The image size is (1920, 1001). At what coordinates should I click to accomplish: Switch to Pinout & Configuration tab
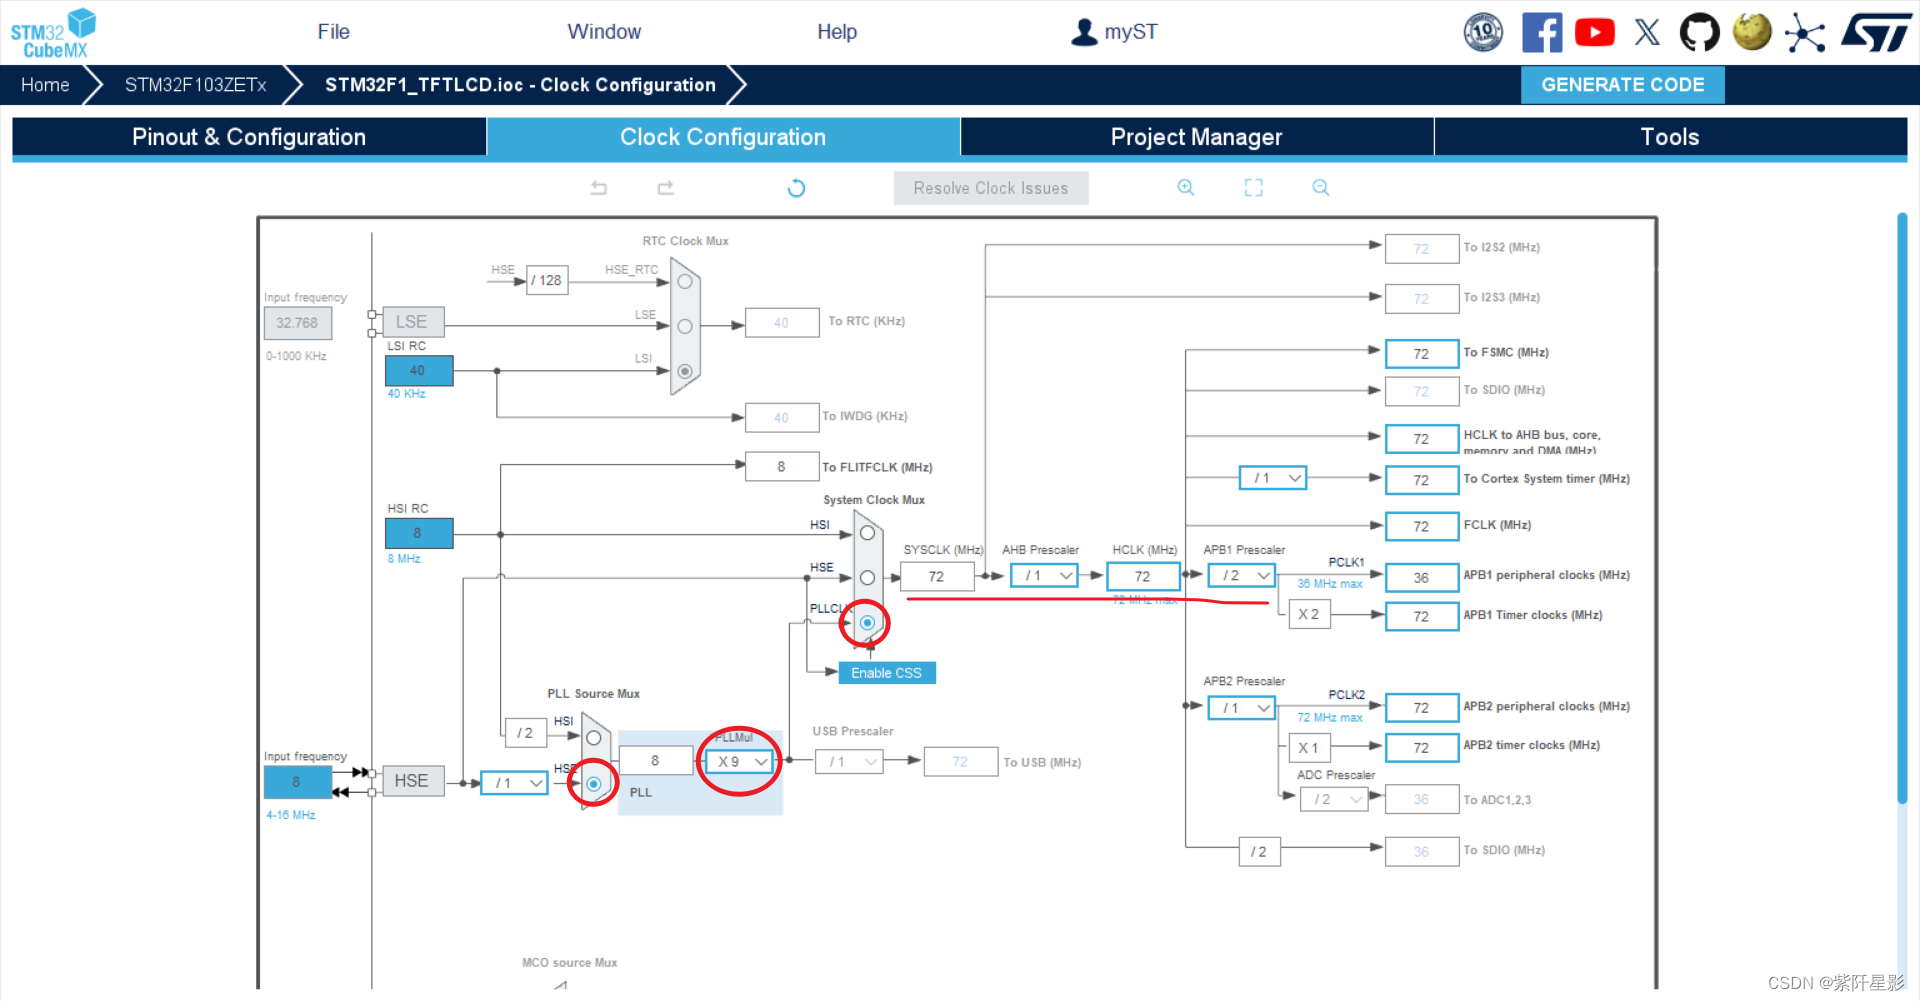coord(249,137)
